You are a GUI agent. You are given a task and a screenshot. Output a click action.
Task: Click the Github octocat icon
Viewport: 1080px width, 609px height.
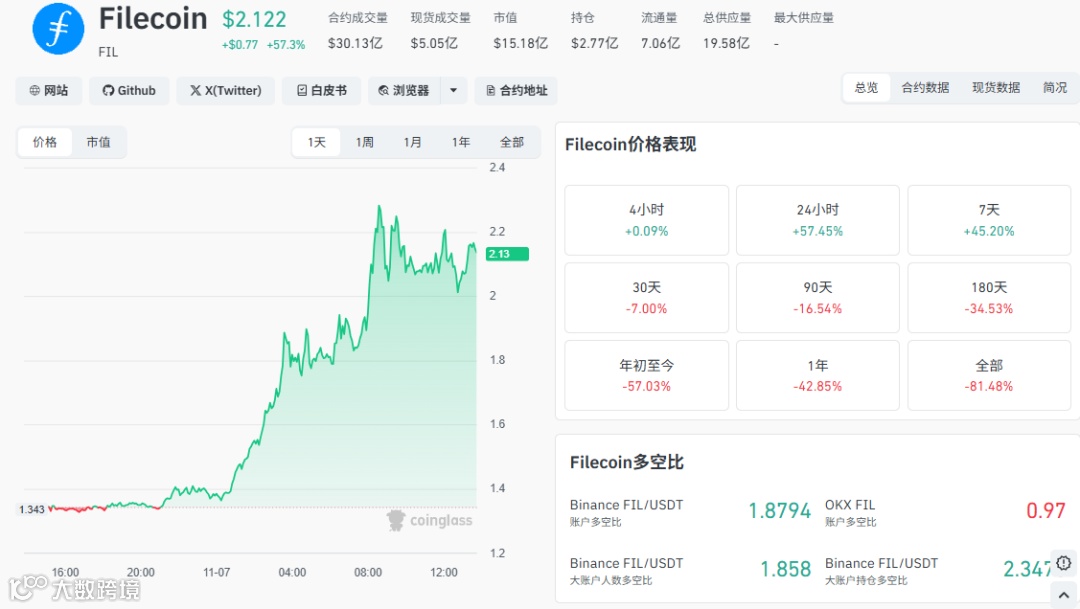[x=108, y=90]
